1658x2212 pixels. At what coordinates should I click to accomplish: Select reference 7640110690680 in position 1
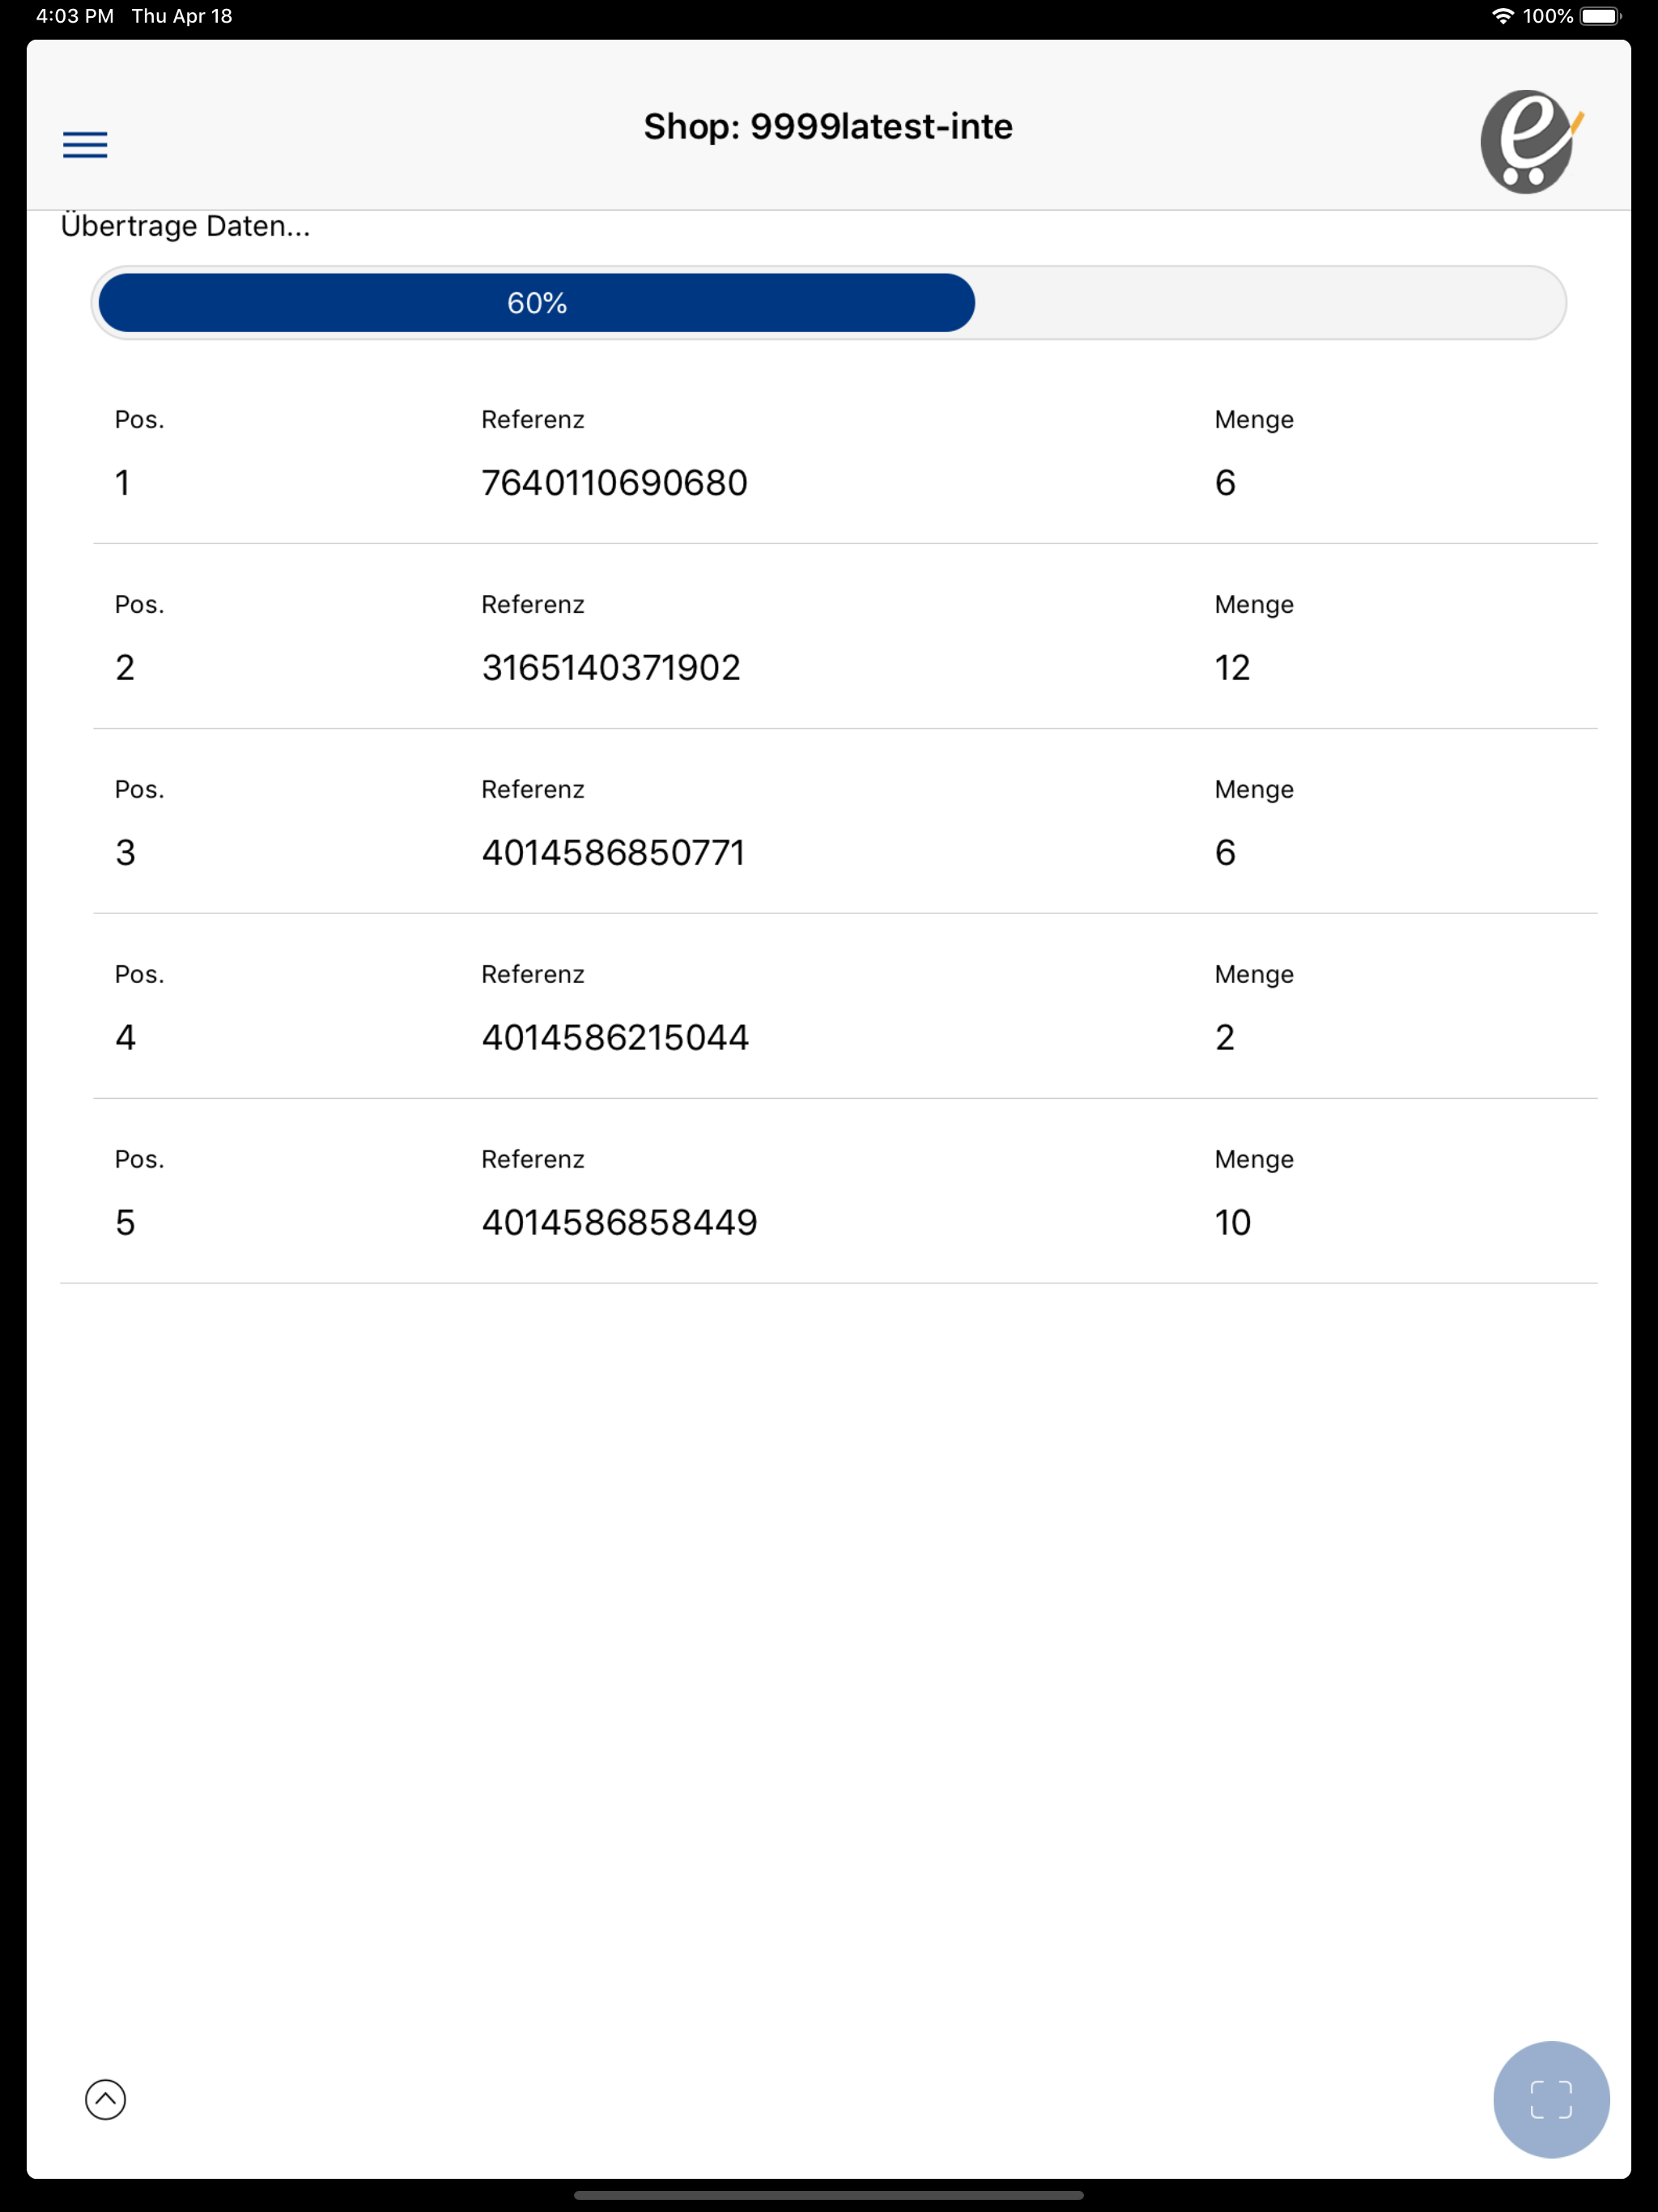pos(614,483)
